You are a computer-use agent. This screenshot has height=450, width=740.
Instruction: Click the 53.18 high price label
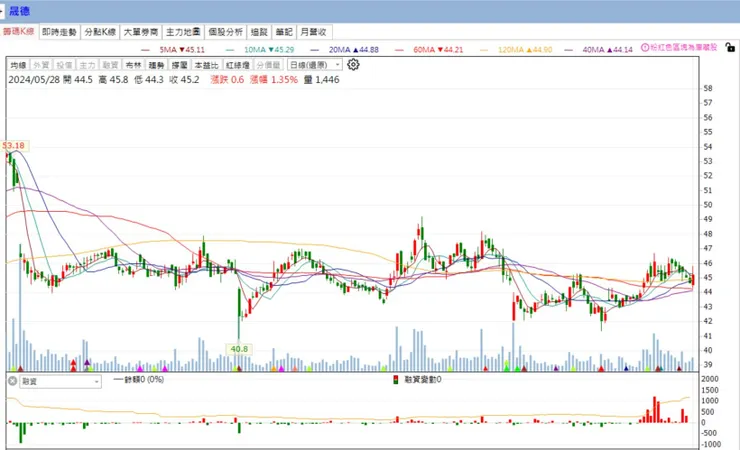point(14,145)
